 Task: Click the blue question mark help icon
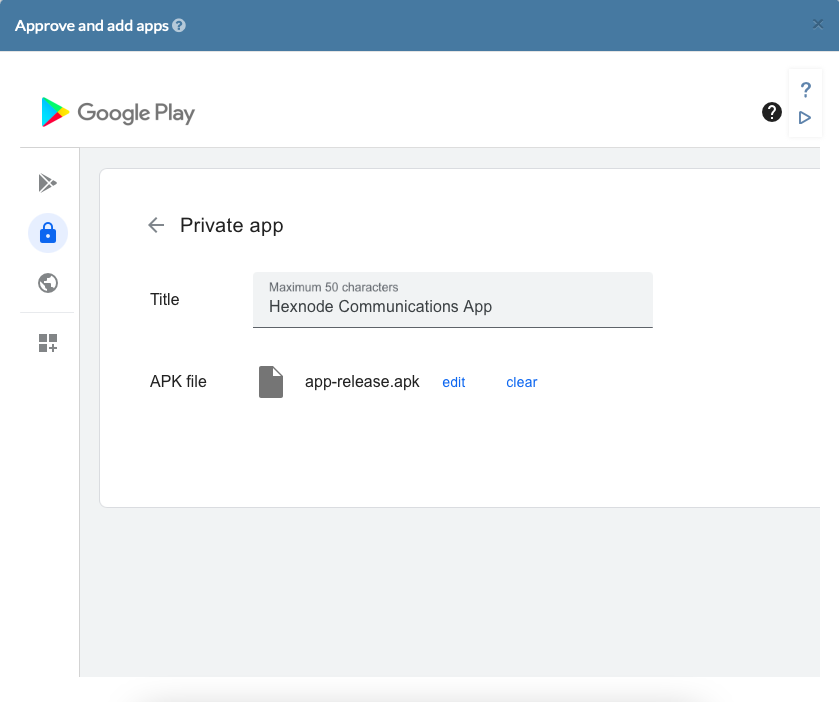click(x=805, y=89)
